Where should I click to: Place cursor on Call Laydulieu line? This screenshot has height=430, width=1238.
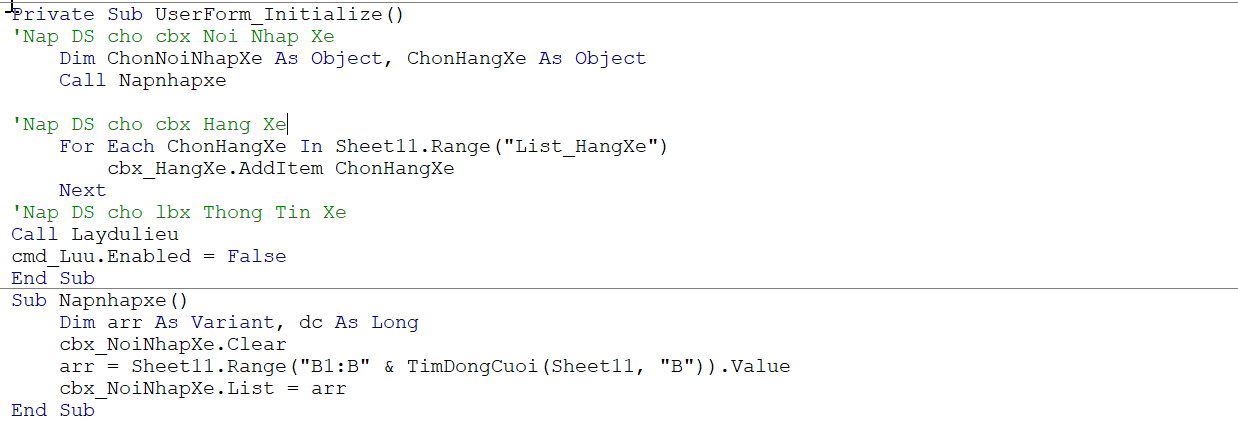coord(95,234)
